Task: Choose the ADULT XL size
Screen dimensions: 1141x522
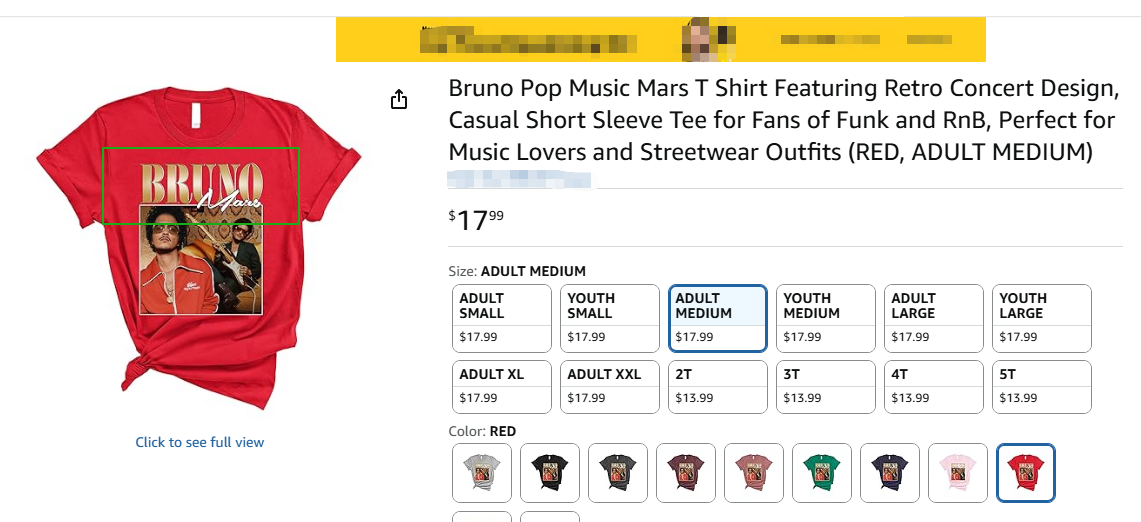Action: click(x=502, y=386)
